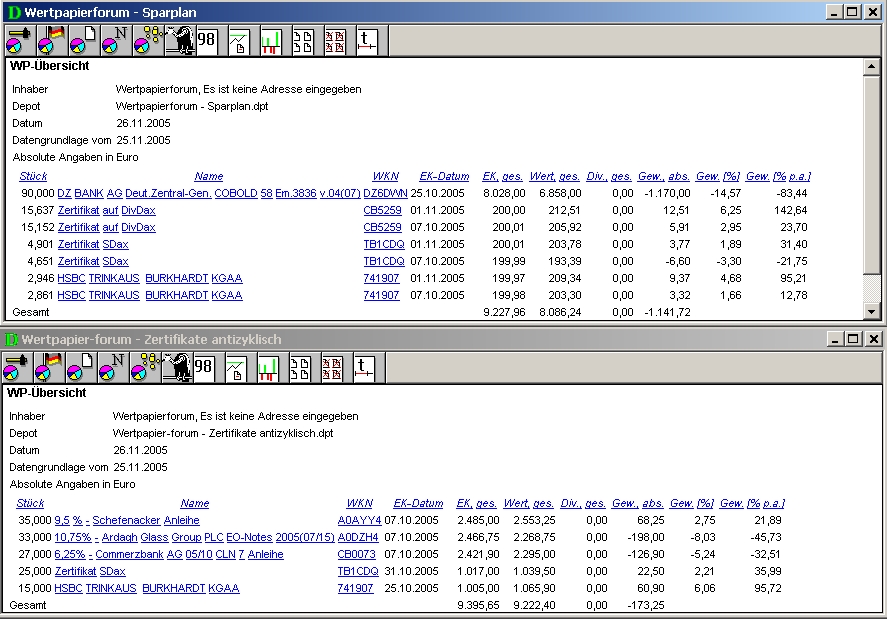
Task: Click the 't' timeline icon in Sparplan toolbar
Action: pos(367,40)
